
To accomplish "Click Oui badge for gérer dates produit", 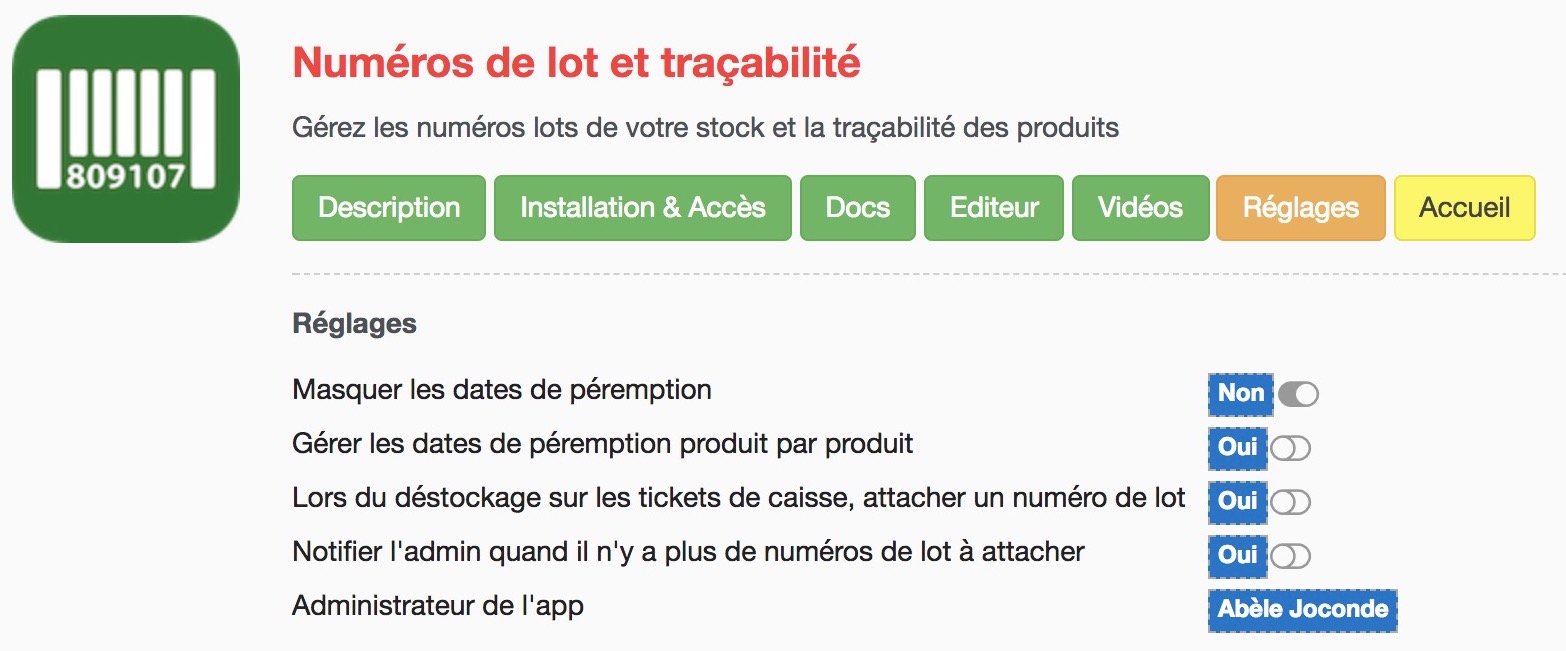I will 1238,448.
